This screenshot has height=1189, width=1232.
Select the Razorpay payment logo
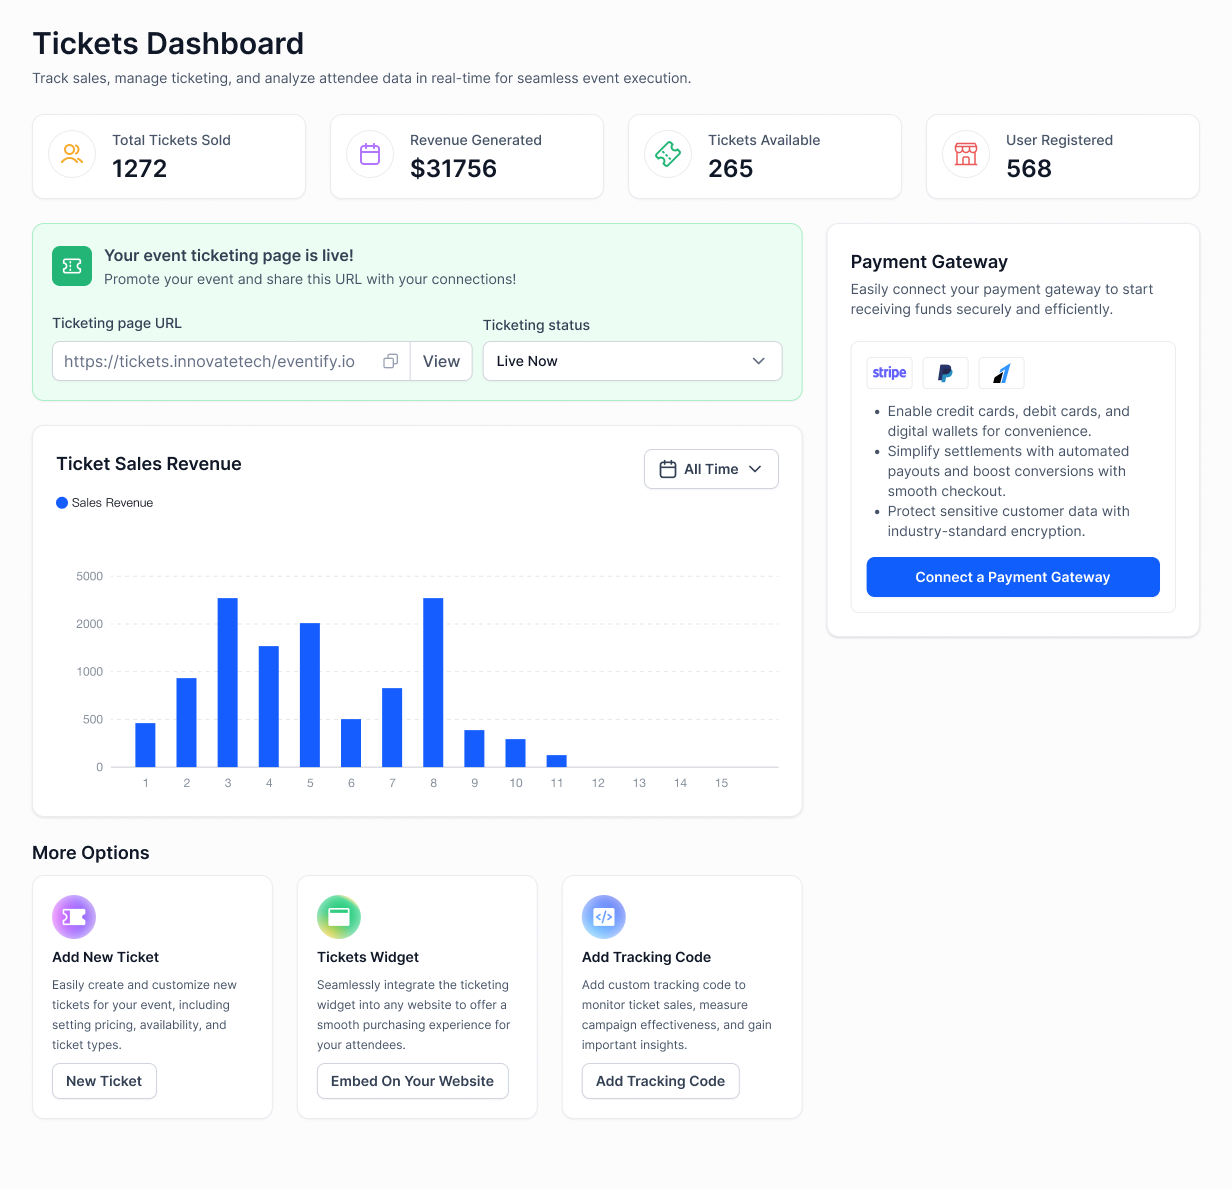[x=1001, y=373]
